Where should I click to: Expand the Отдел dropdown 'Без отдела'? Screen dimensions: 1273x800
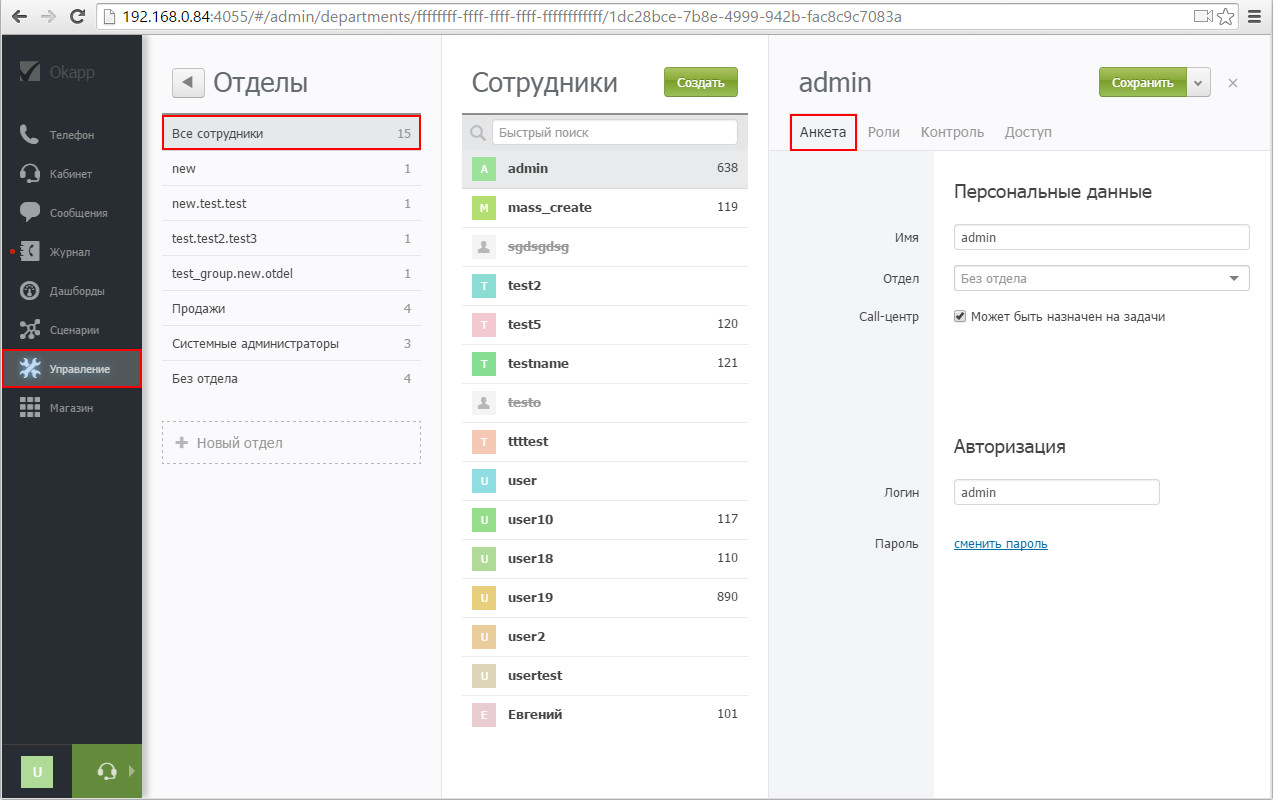coord(1101,279)
